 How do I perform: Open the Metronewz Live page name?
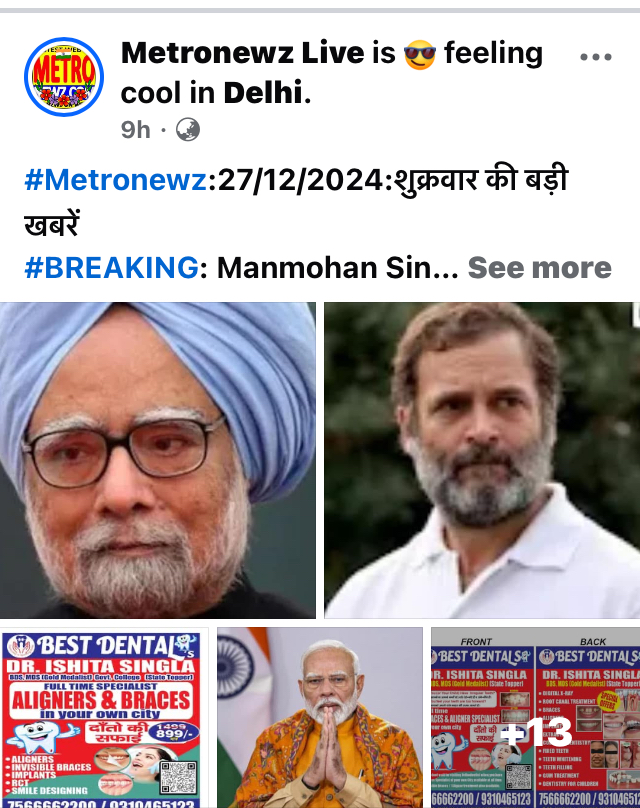click(x=243, y=53)
